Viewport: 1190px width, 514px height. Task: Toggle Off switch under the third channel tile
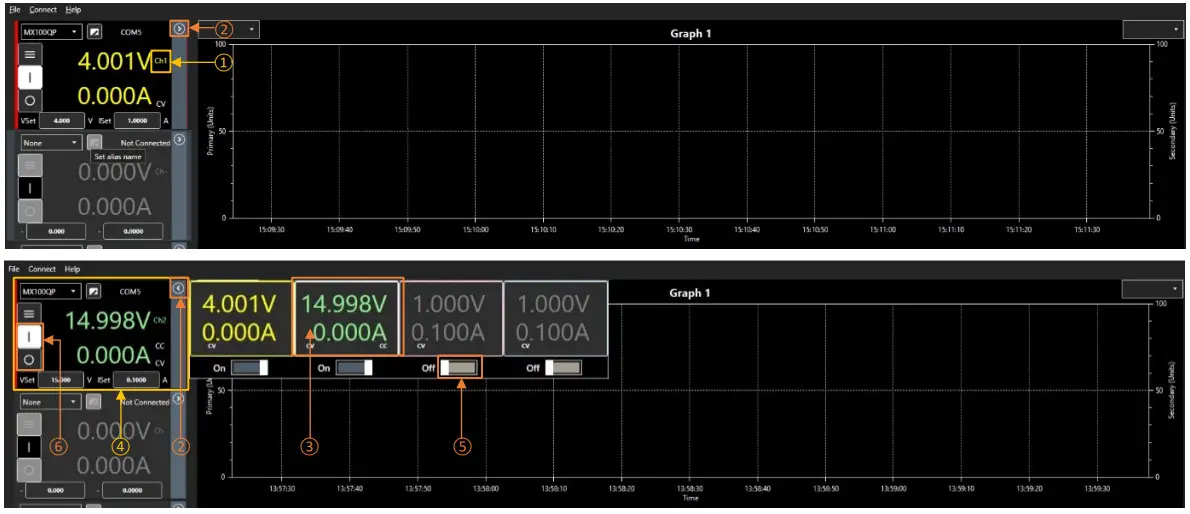[459, 367]
